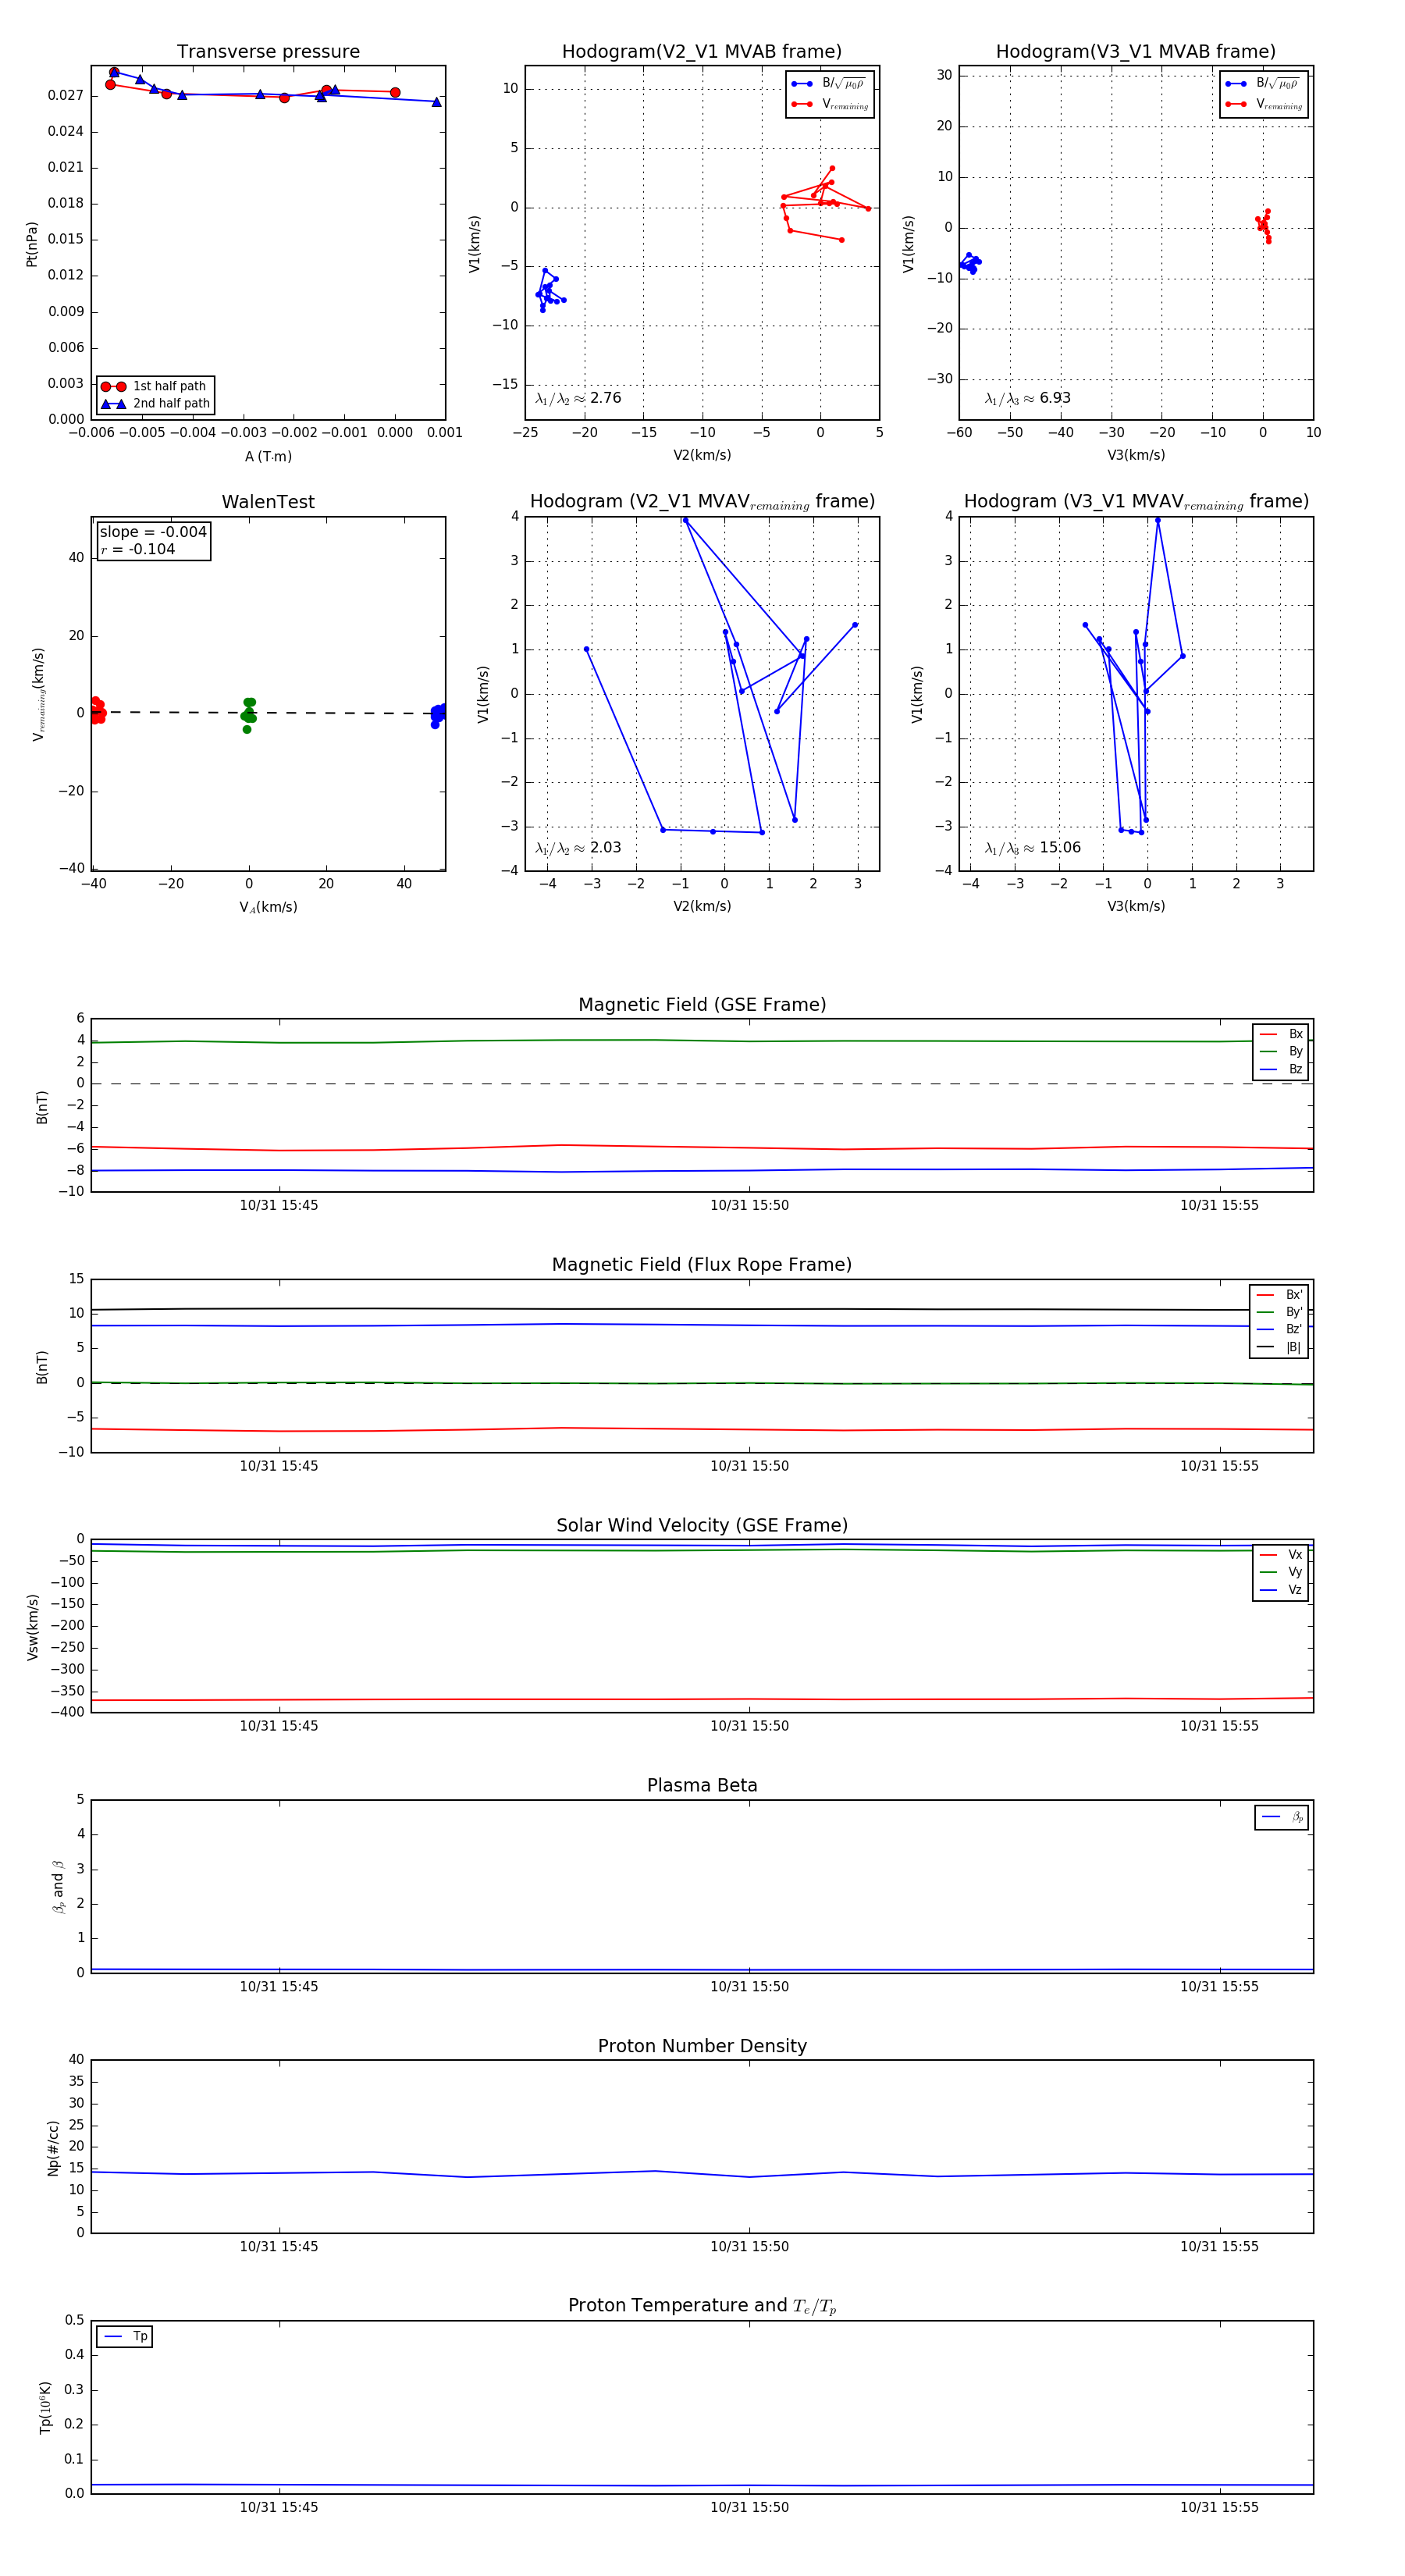1405x2576 pixels.
Task: Click the '2nd half path' legend entry
Action: (x=155, y=404)
